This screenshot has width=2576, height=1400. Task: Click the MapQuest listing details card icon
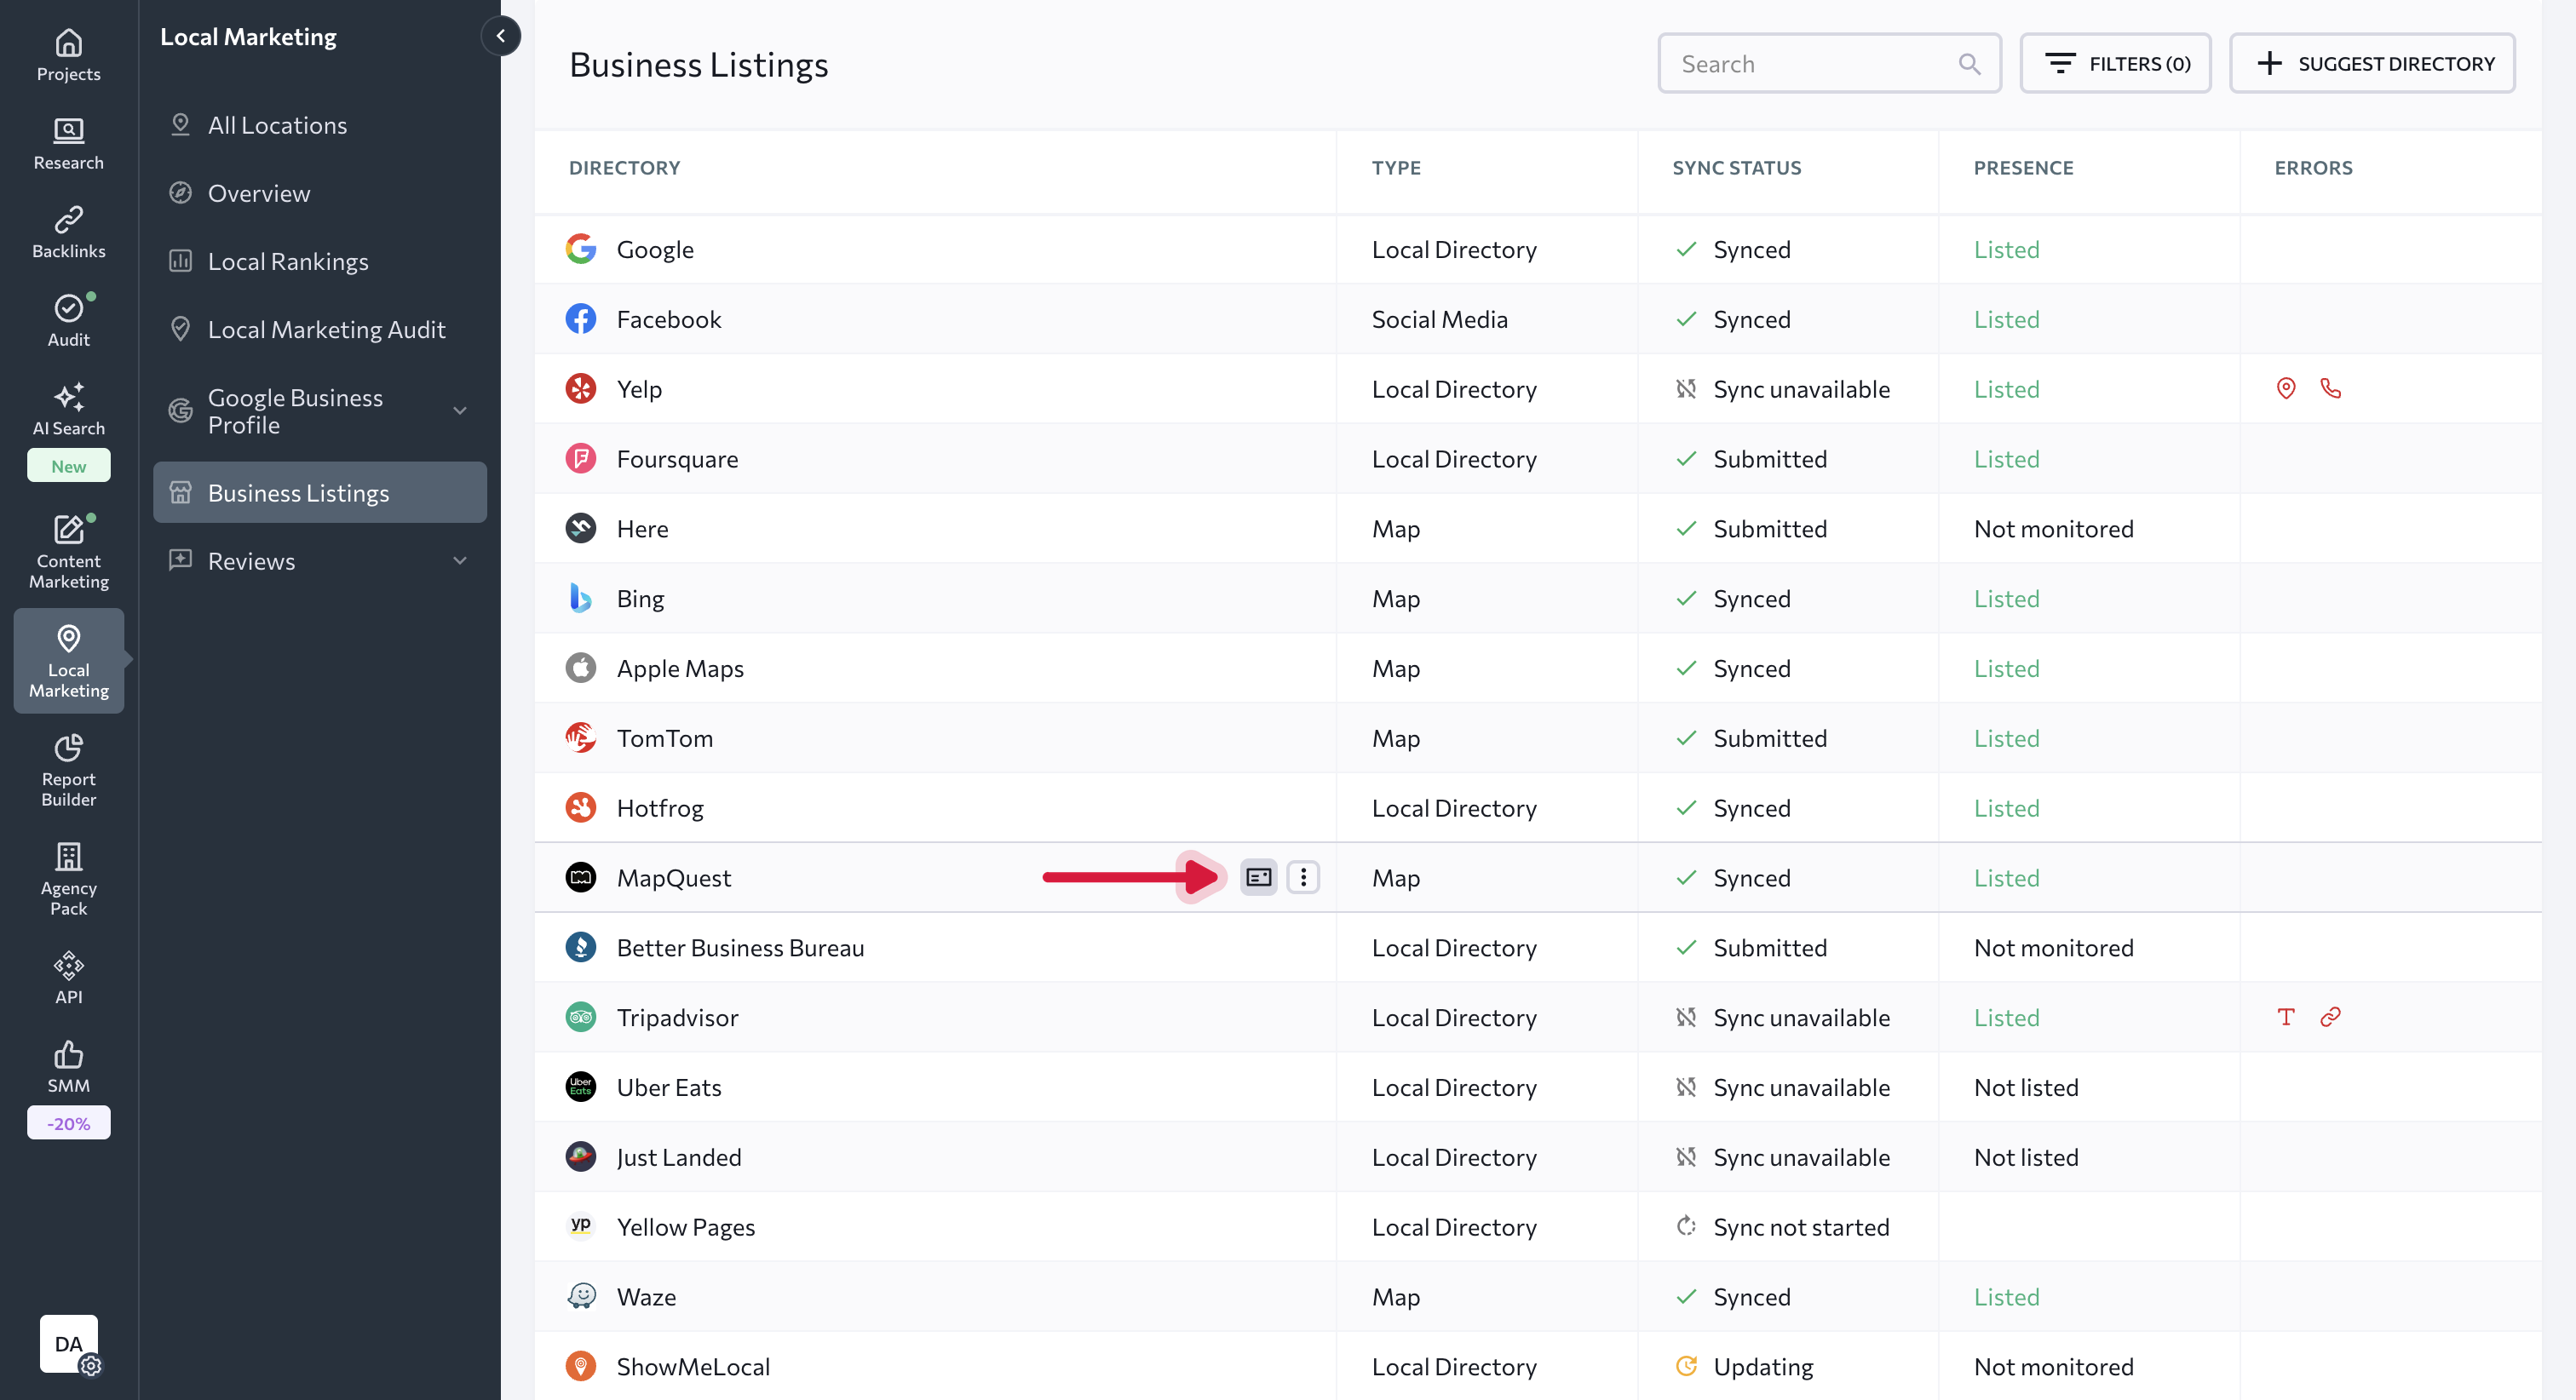point(1258,877)
